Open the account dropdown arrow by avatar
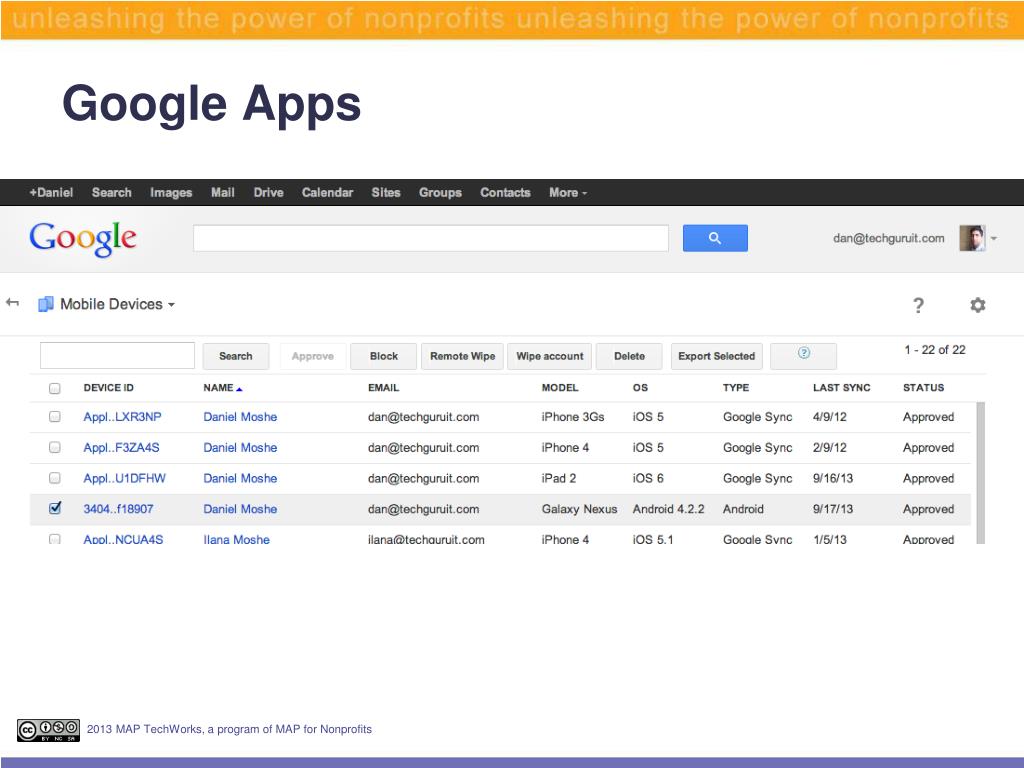This screenshot has height=768, width=1024. (993, 239)
